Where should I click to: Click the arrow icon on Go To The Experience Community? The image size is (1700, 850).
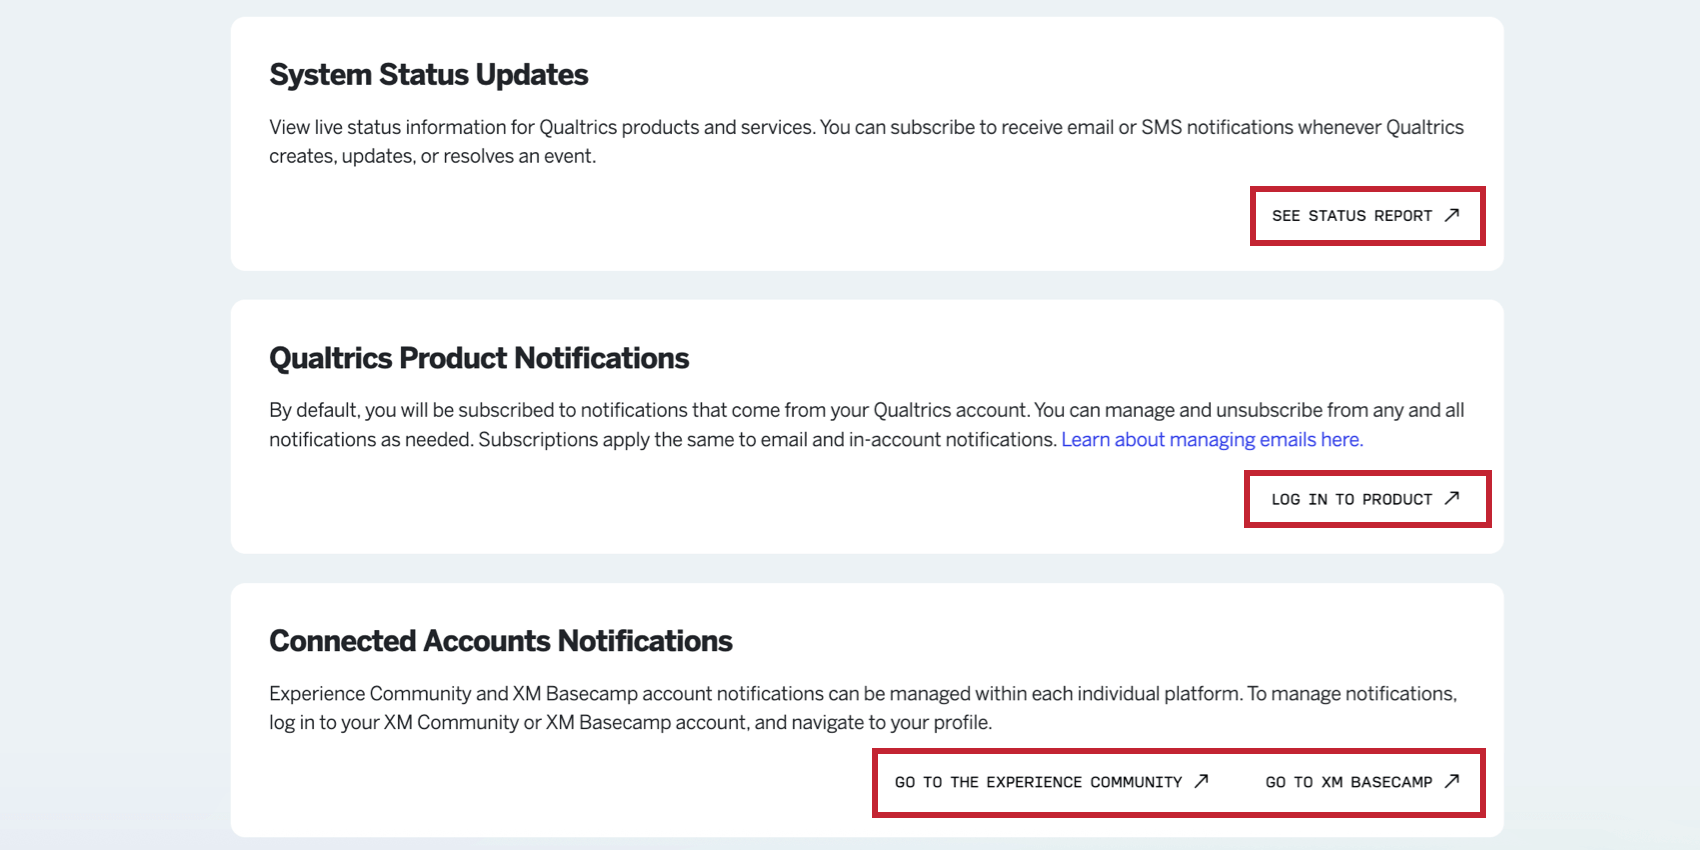click(1203, 782)
